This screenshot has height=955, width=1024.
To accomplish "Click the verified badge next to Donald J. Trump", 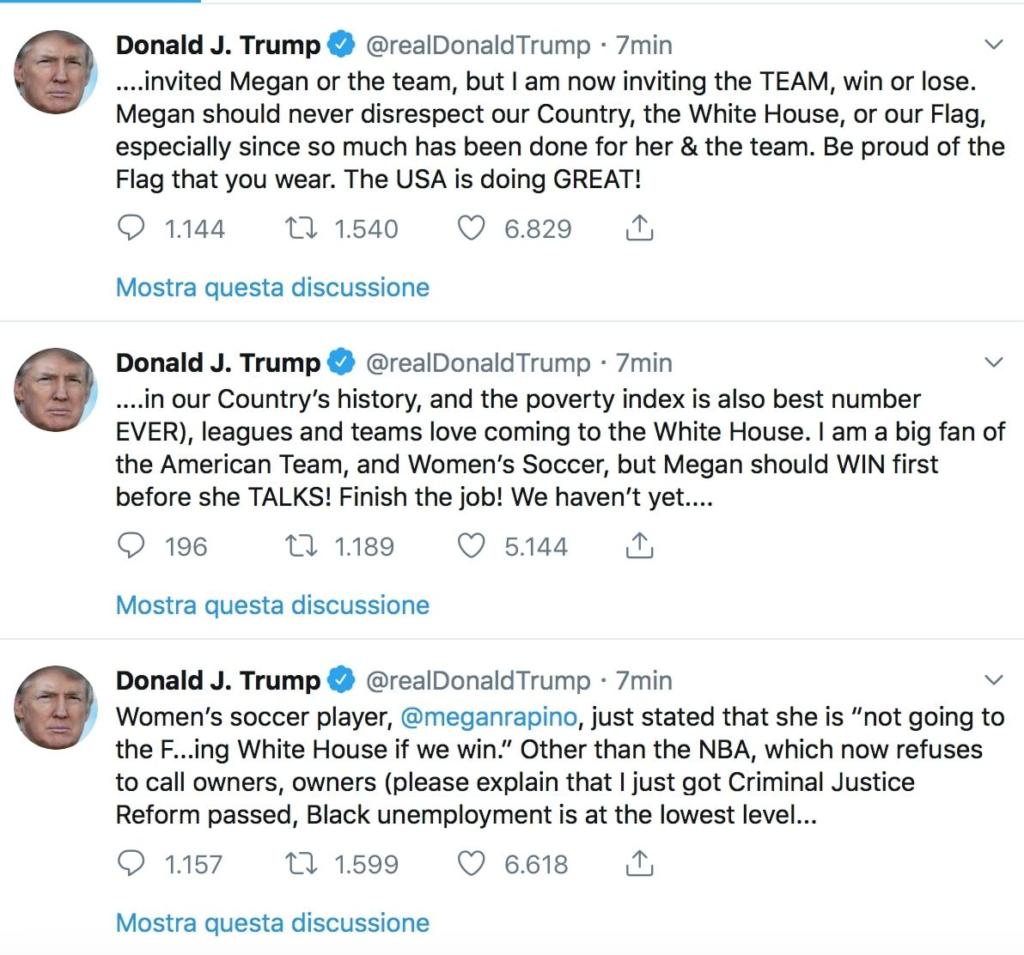I will click(x=341, y=44).
